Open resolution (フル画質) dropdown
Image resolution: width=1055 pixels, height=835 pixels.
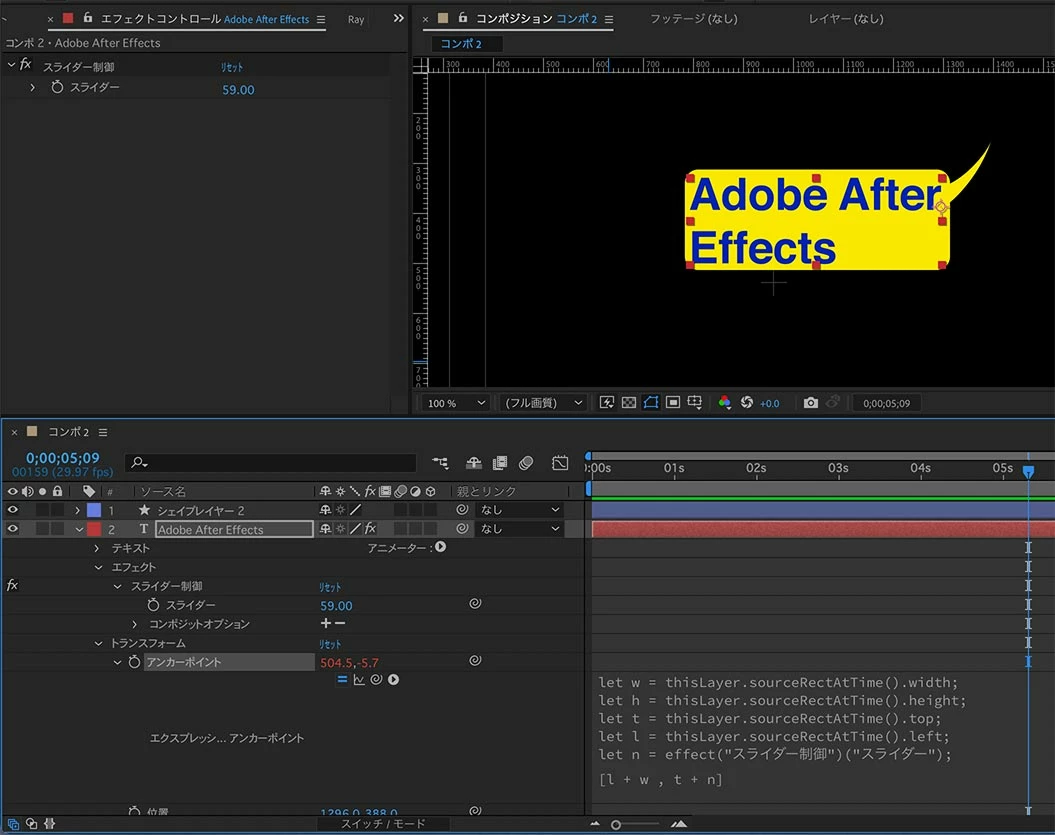[542, 403]
